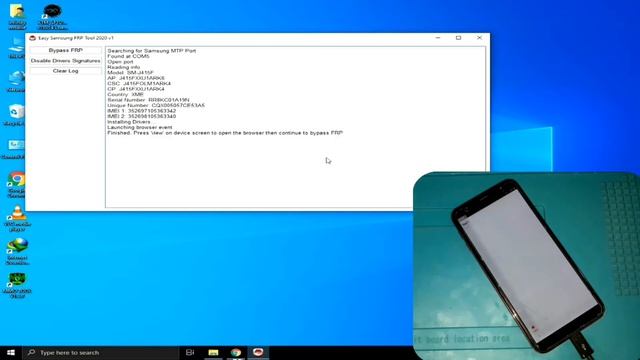Select Easy Samsung FRP Tool taskbar icon
640x360 pixels.
click(x=258, y=353)
